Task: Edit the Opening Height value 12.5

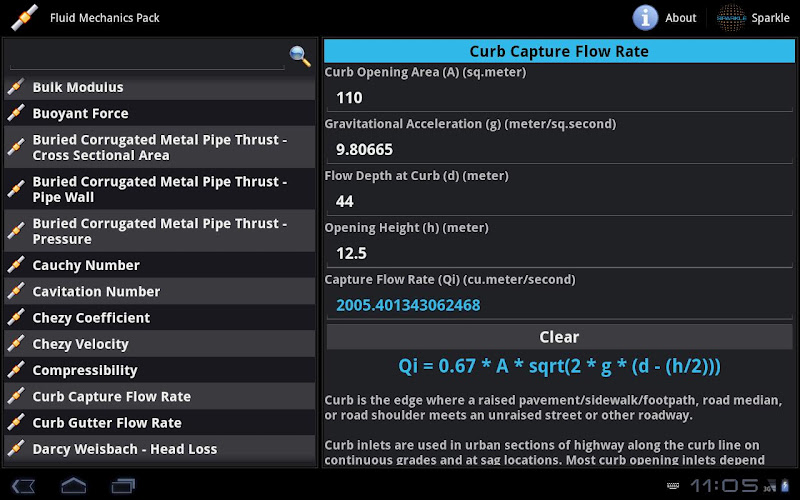Action: (557, 254)
